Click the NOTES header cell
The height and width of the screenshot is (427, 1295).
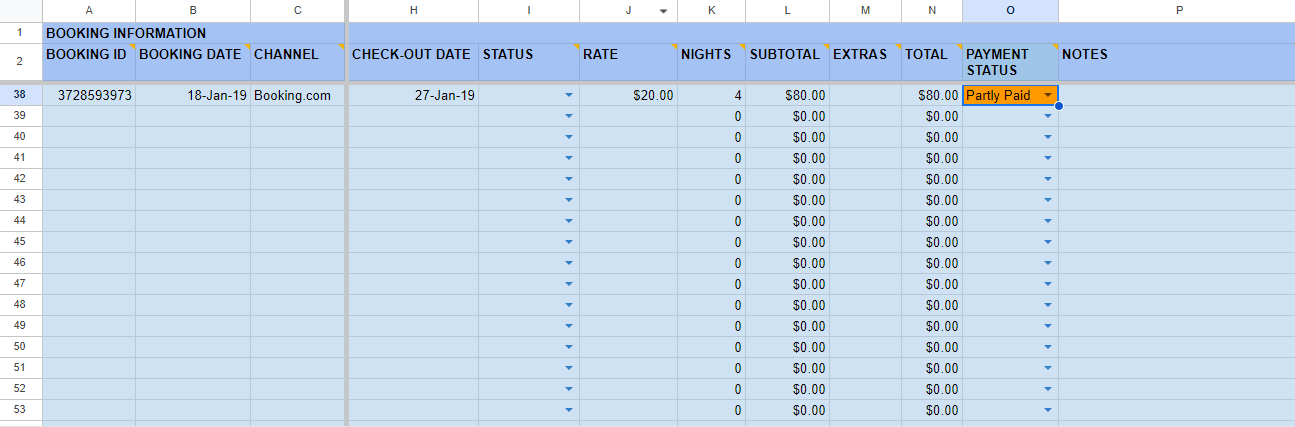click(1177, 62)
